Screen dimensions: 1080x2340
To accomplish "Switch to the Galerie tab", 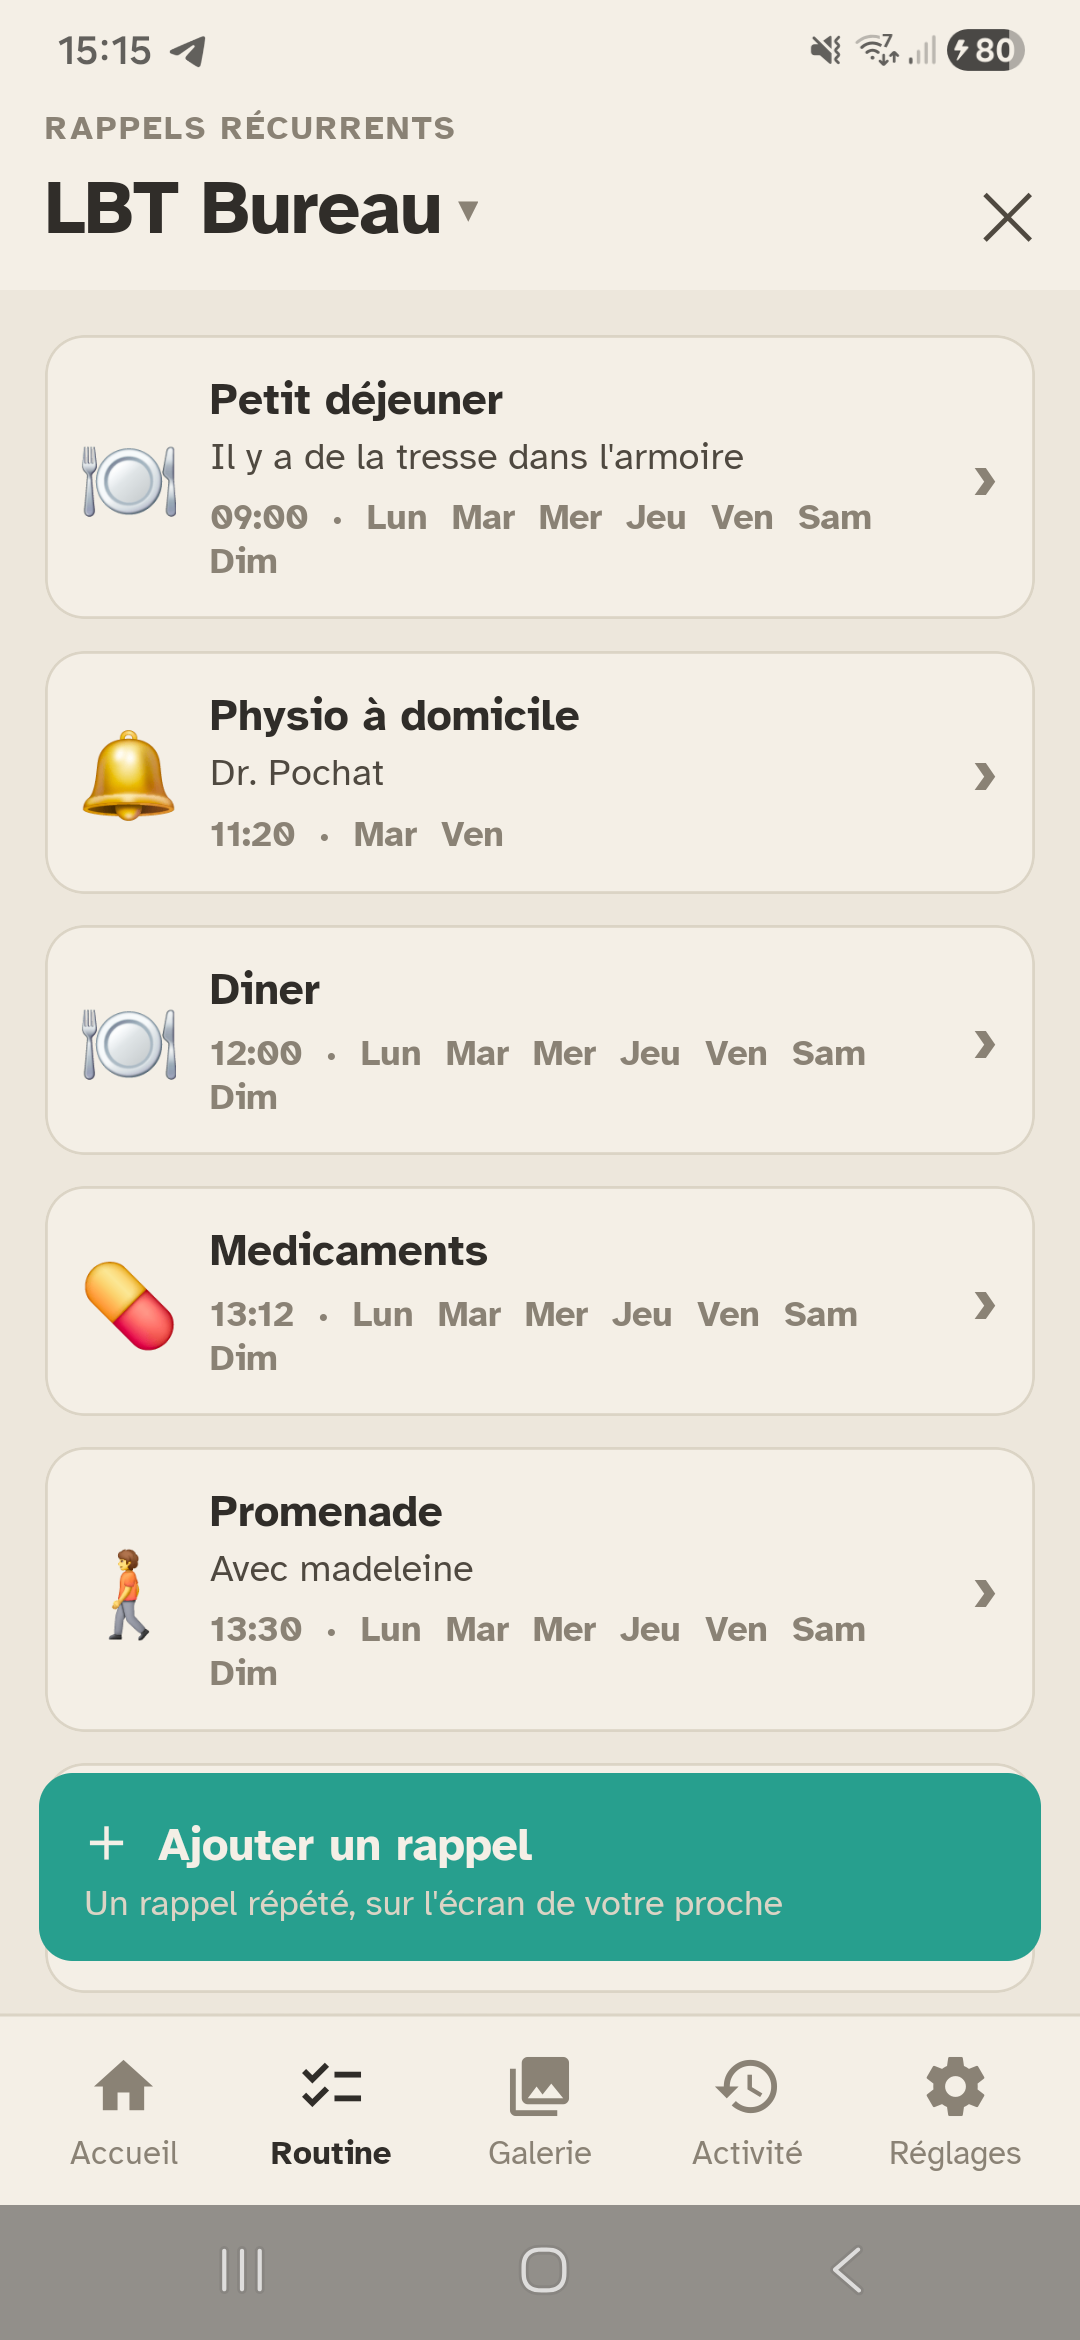I will point(540,2112).
